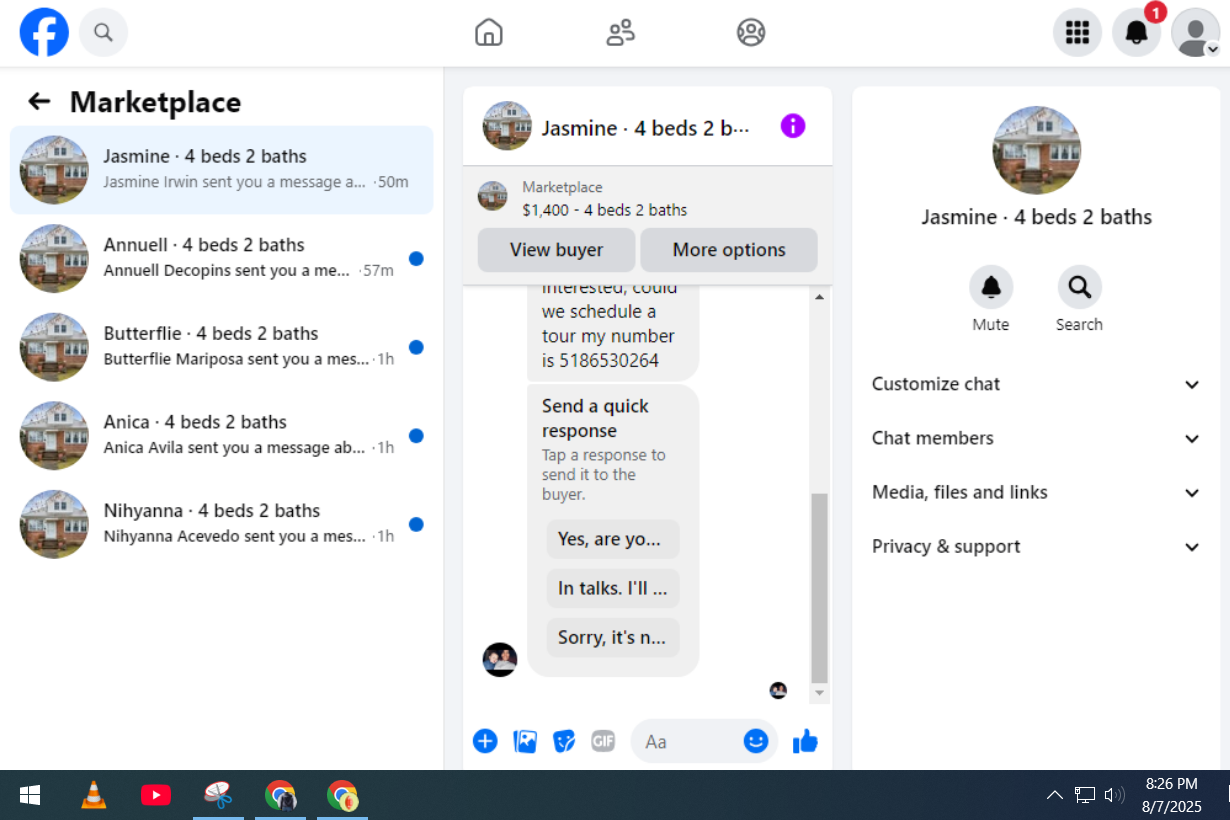Expand the Chat members section
Viewport: 1230px width, 820px height.
[x=1035, y=438]
